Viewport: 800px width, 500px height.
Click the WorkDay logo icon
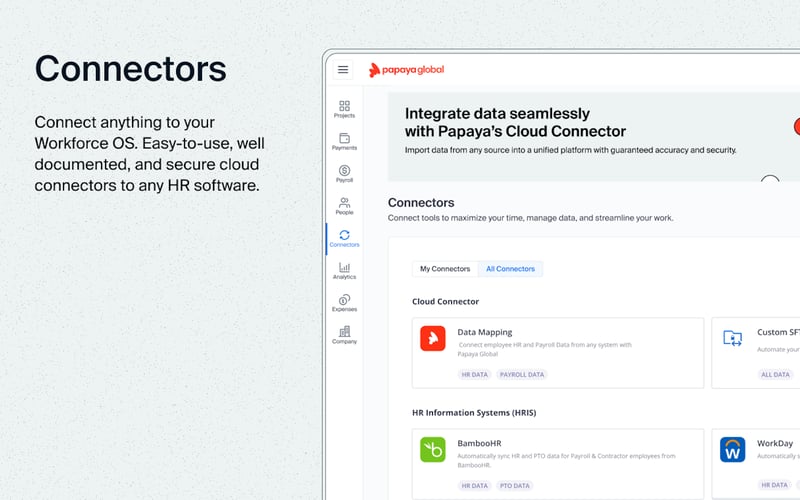click(733, 449)
